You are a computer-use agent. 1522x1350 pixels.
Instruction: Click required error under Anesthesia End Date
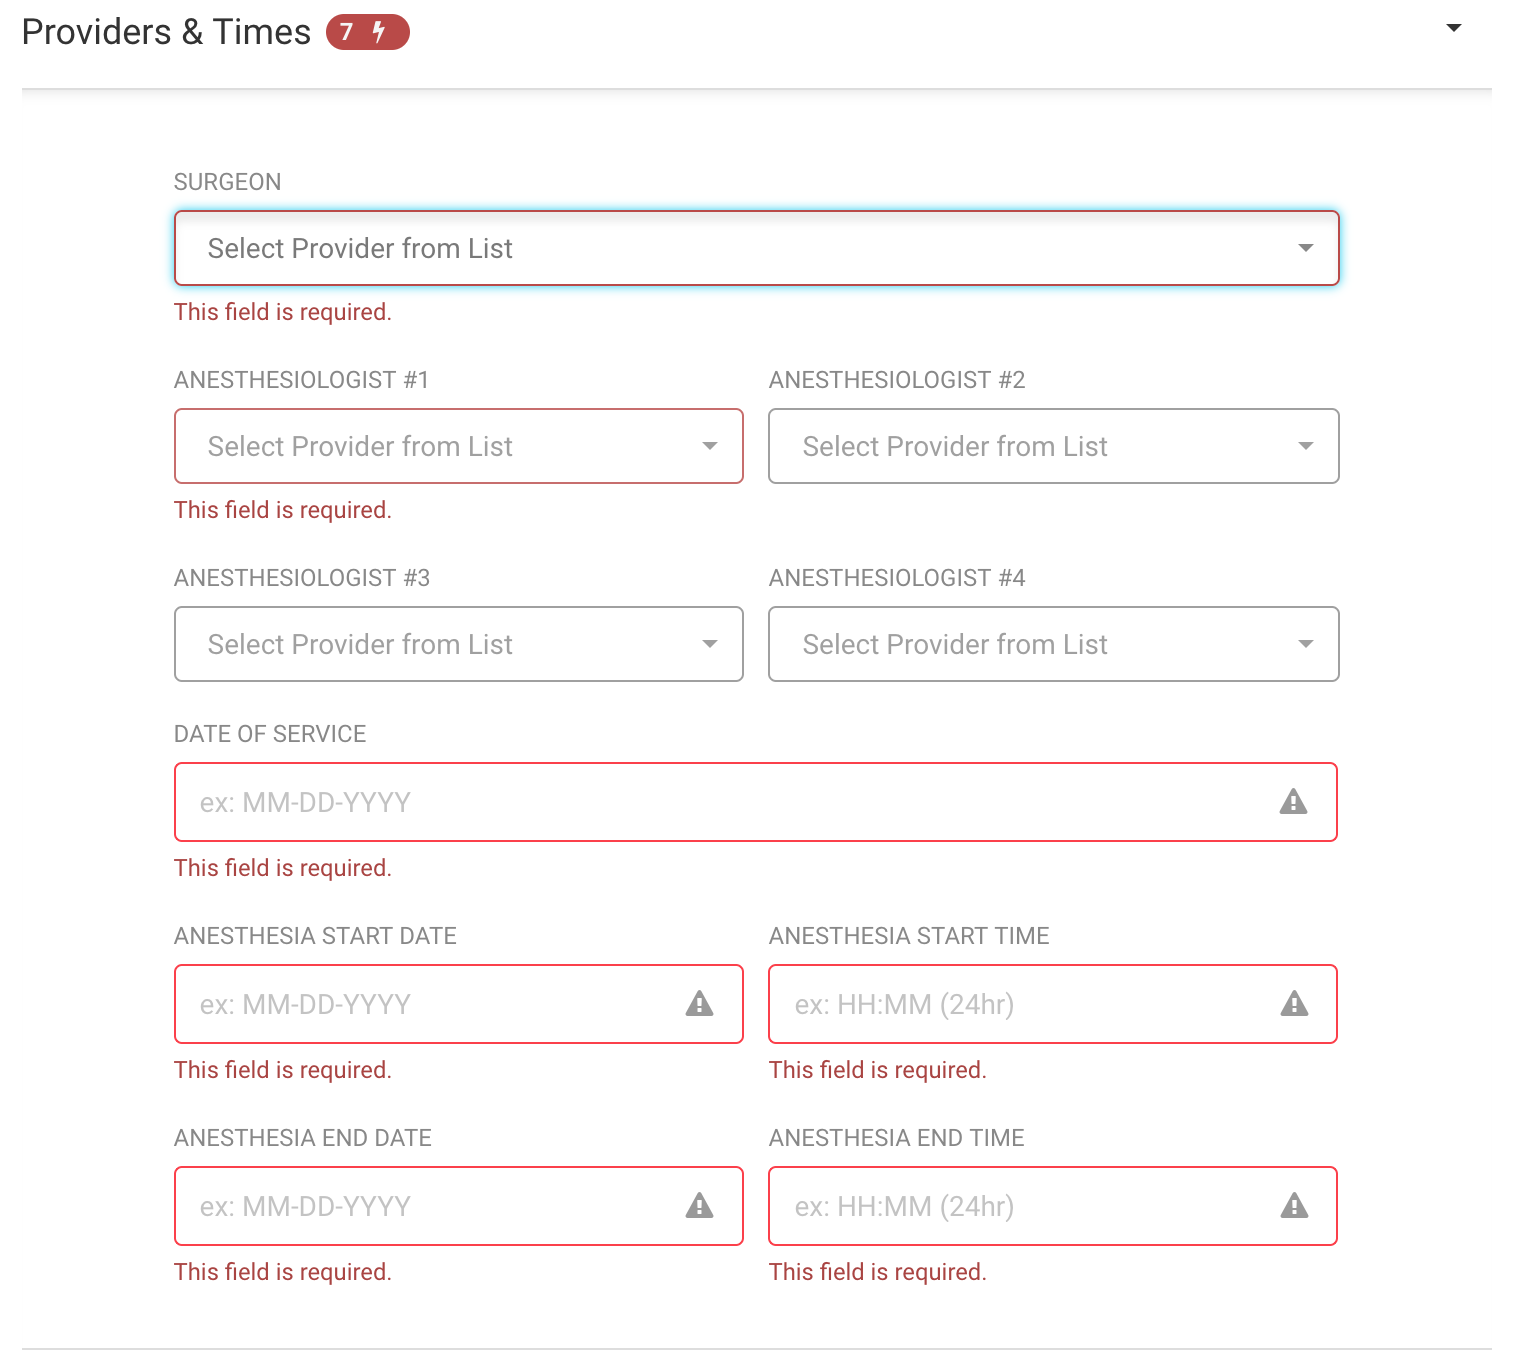click(x=283, y=1272)
